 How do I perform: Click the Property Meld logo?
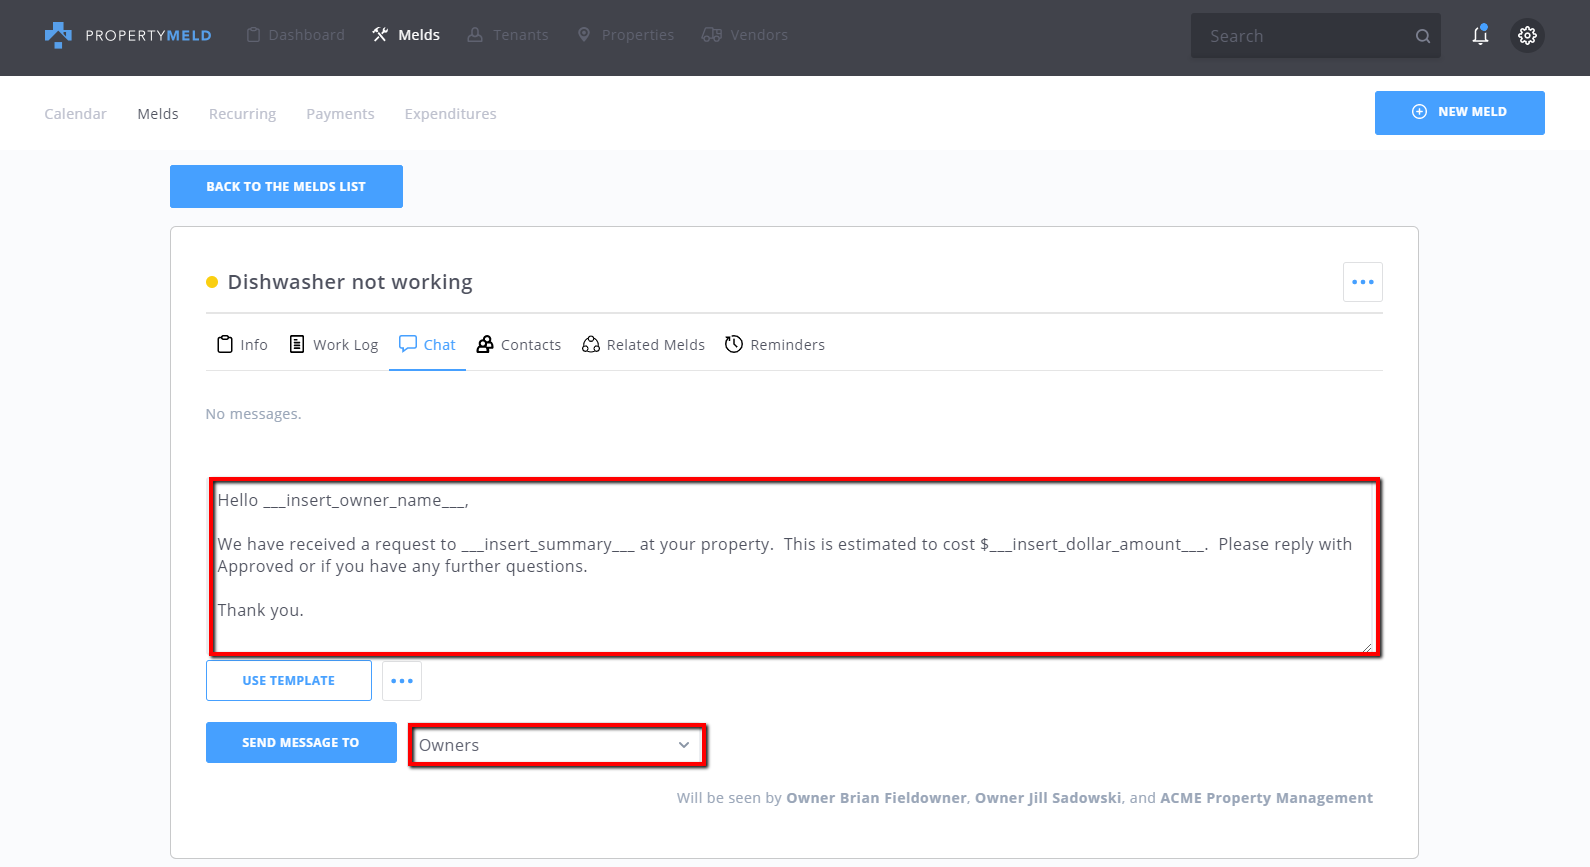coord(128,35)
